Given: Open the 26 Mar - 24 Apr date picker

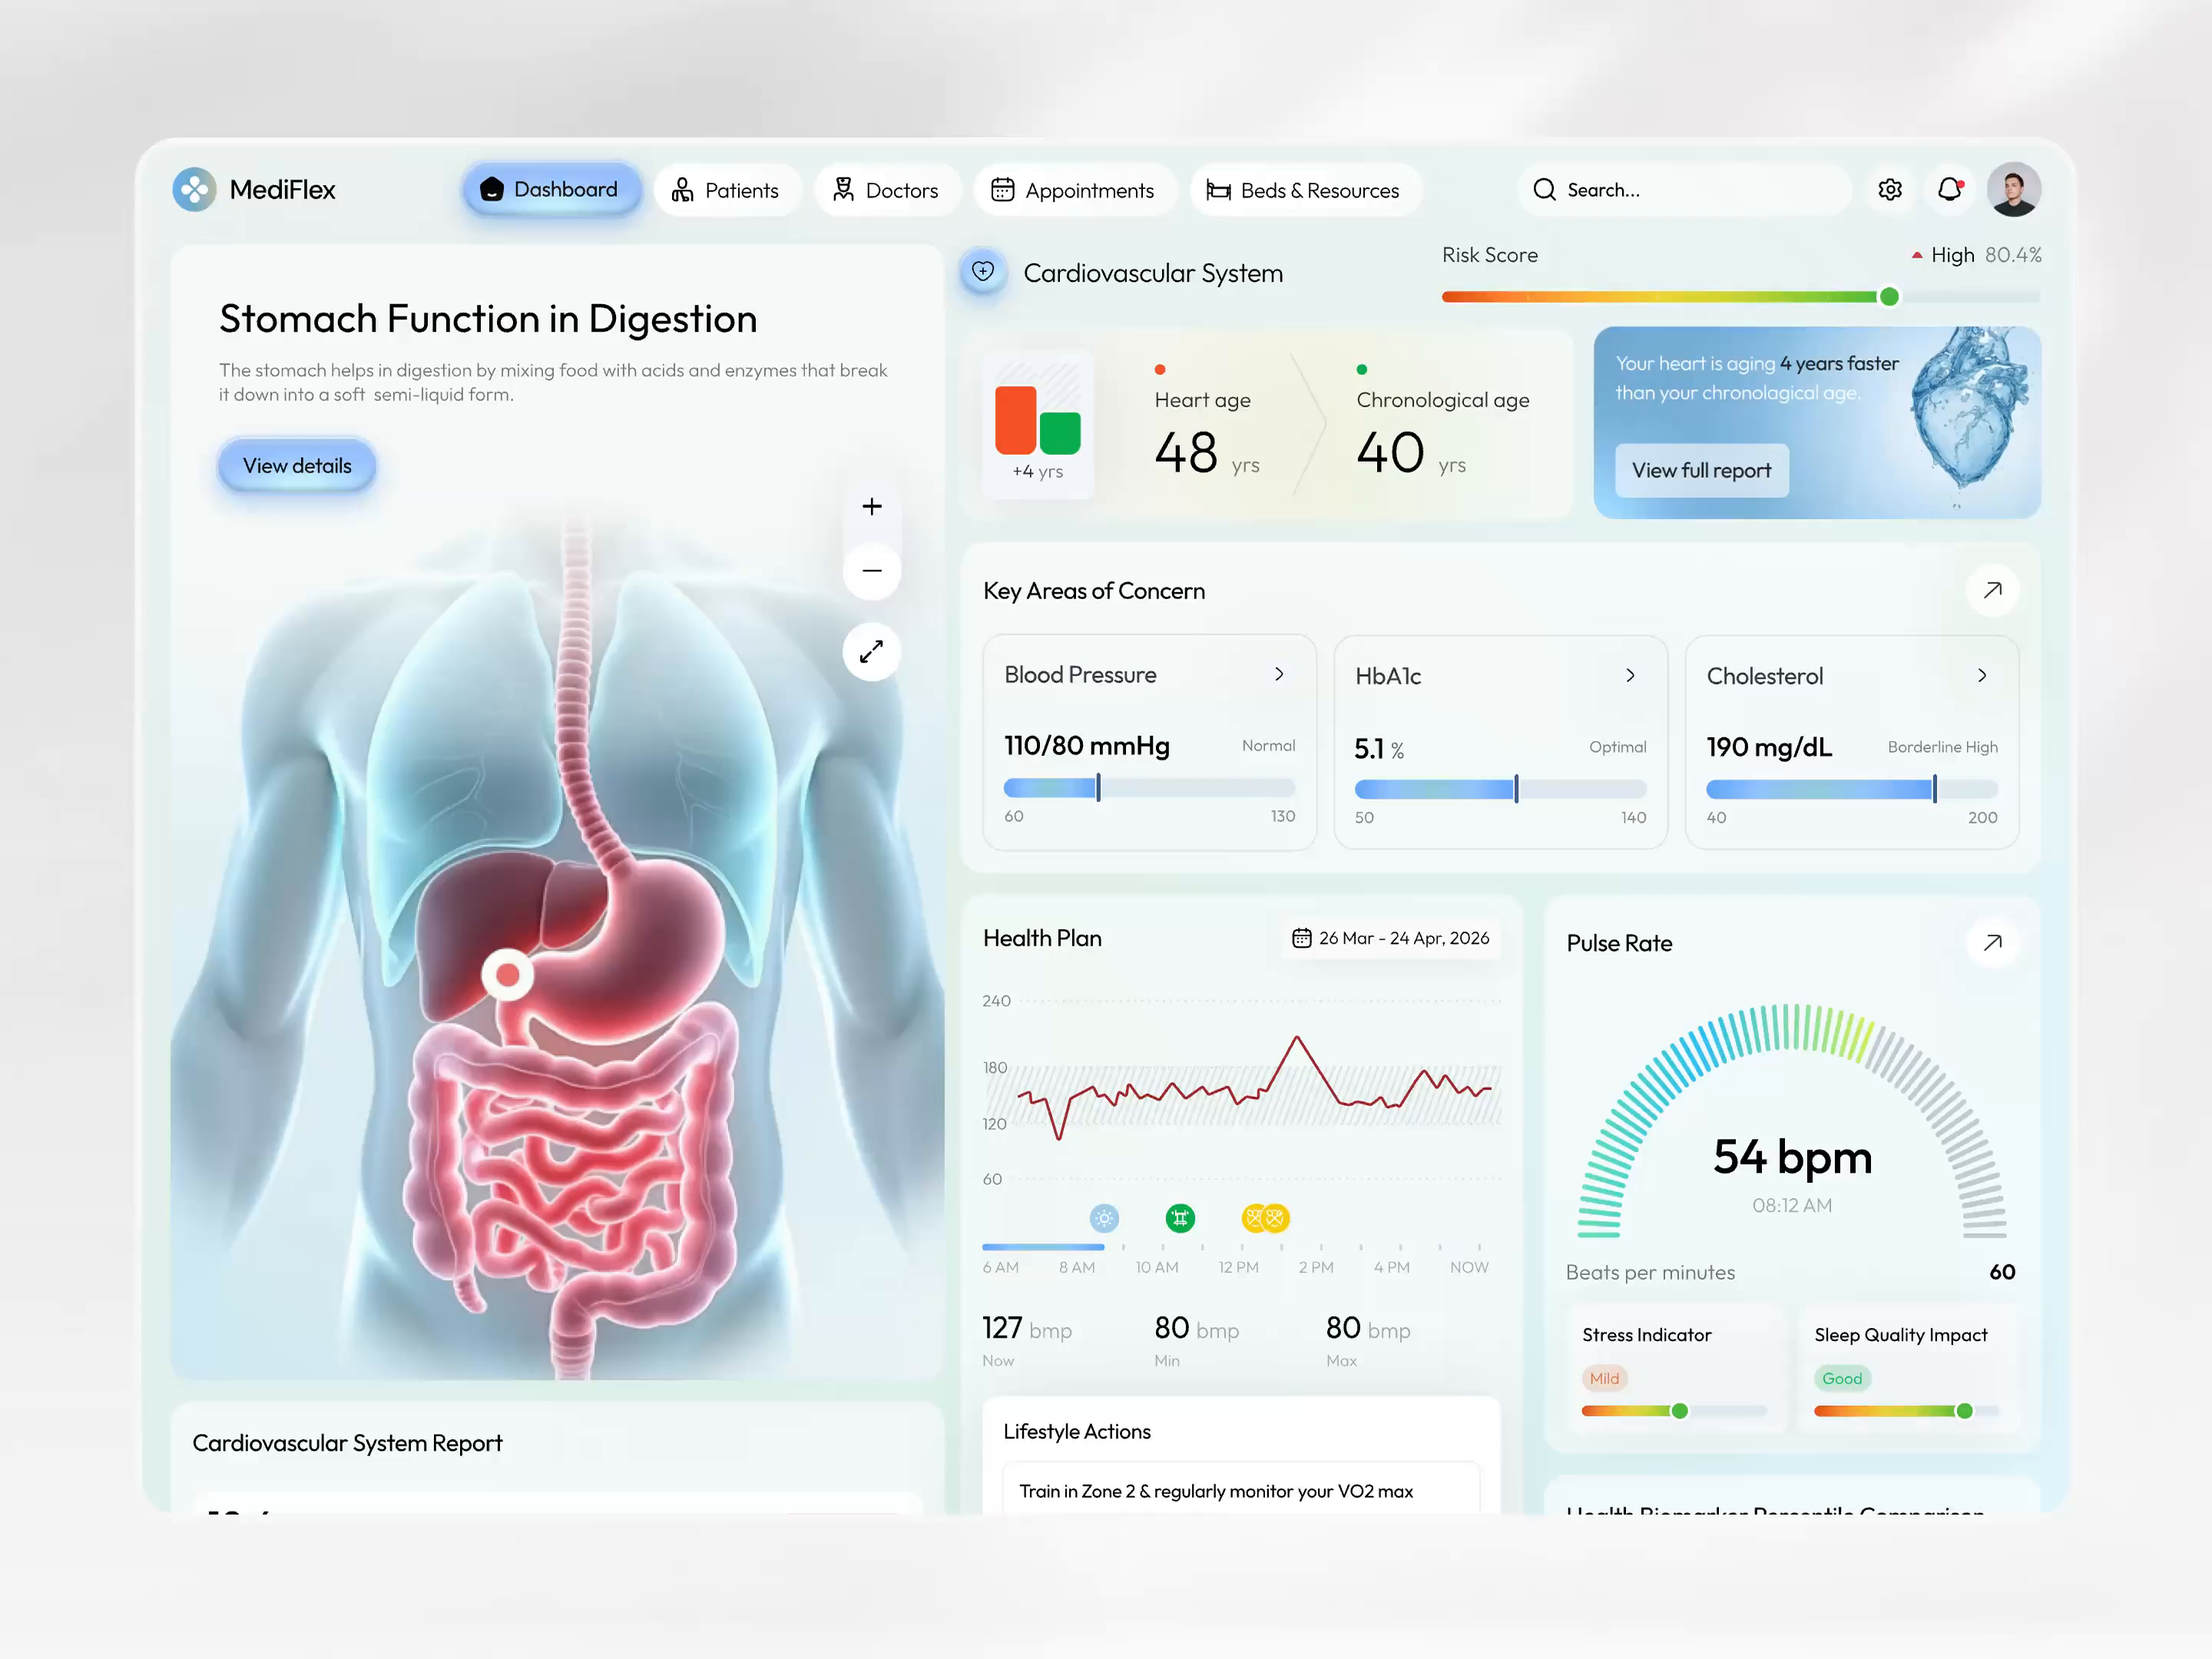Looking at the screenshot, I should [x=1391, y=938].
